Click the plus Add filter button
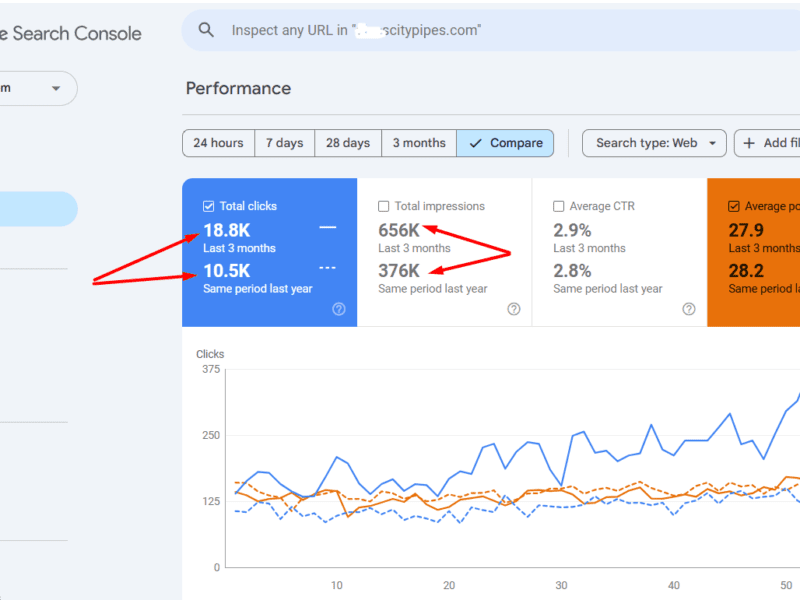The image size is (800, 600). pos(768,143)
